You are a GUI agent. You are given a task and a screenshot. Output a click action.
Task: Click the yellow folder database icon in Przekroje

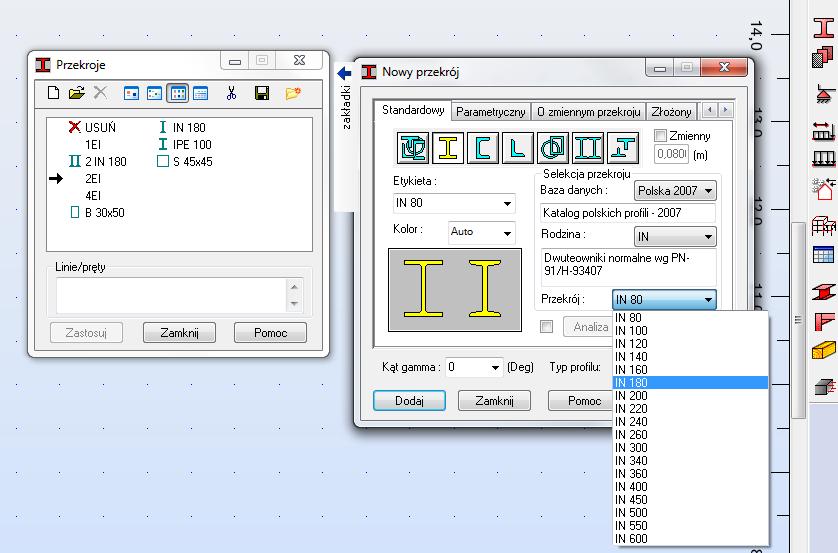[293, 94]
